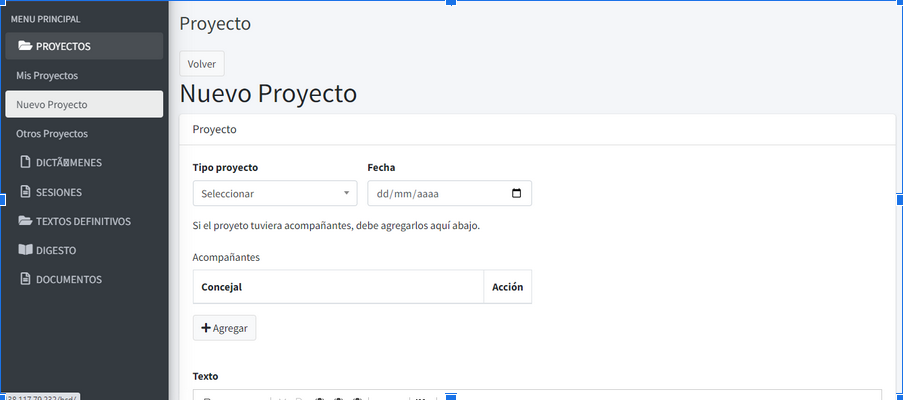Image resolution: width=903 pixels, height=400 pixels.
Task: Click the Volver button
Action: [x=202, y=64]
